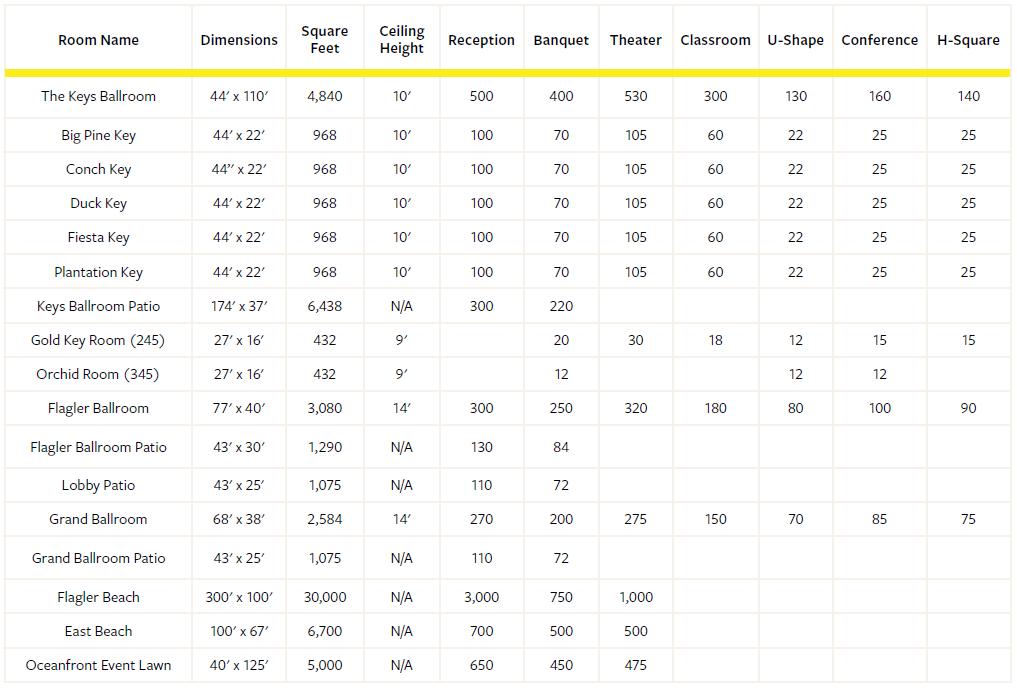Click the 5,000 square feet cell
Image resolution: width=1017 pixels, height=689 pixels.
click(x=324, y=665)
